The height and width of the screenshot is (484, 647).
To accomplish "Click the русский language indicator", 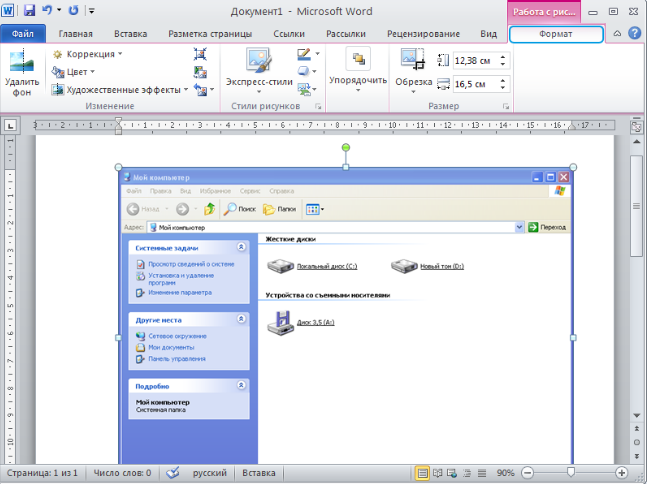I will (210, 473).
